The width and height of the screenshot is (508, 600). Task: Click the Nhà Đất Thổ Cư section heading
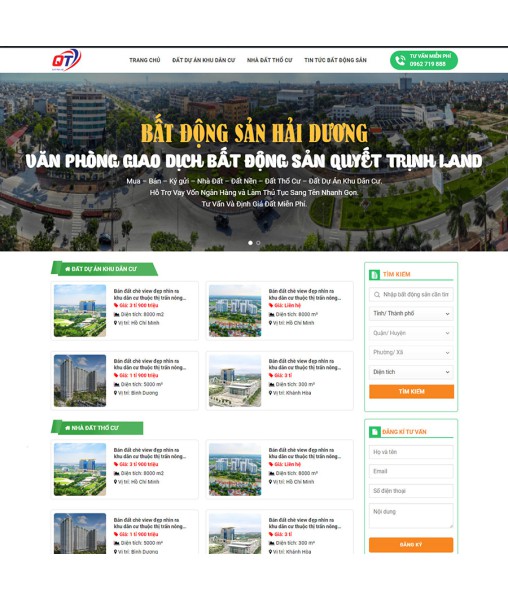[97, 427]
